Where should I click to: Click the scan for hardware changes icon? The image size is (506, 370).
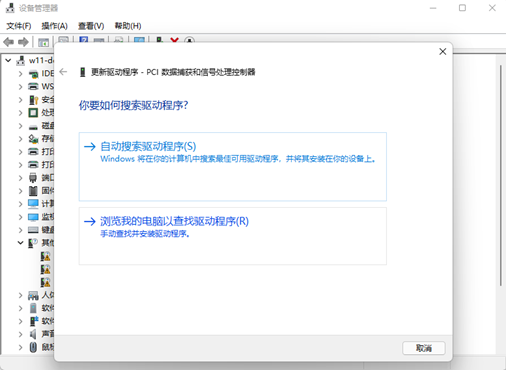(x=139, y=40)
